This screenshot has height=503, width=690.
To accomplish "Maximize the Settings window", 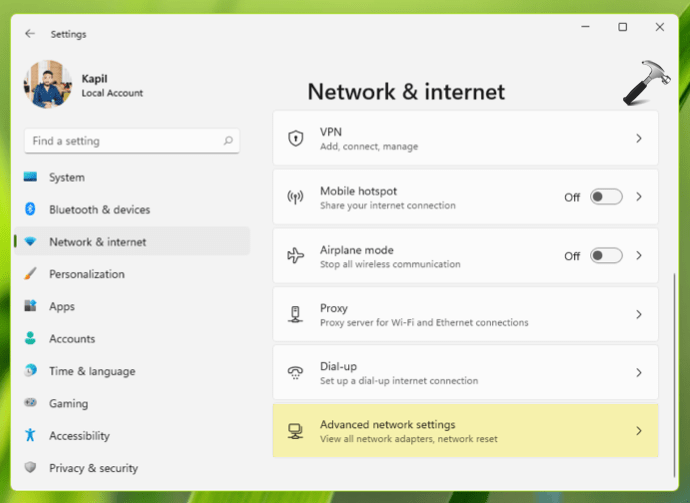I will [x=622, y=27].
